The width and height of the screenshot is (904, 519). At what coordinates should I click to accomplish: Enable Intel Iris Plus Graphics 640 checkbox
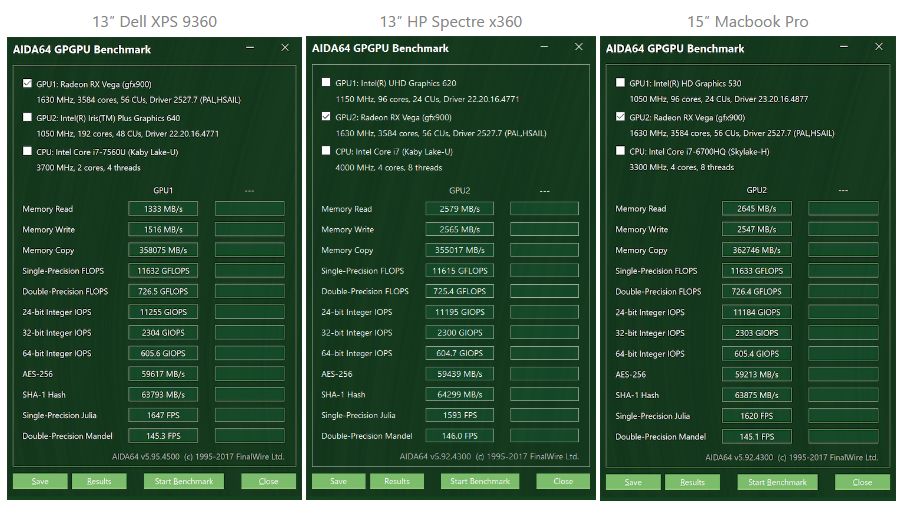tap(27, 117)
